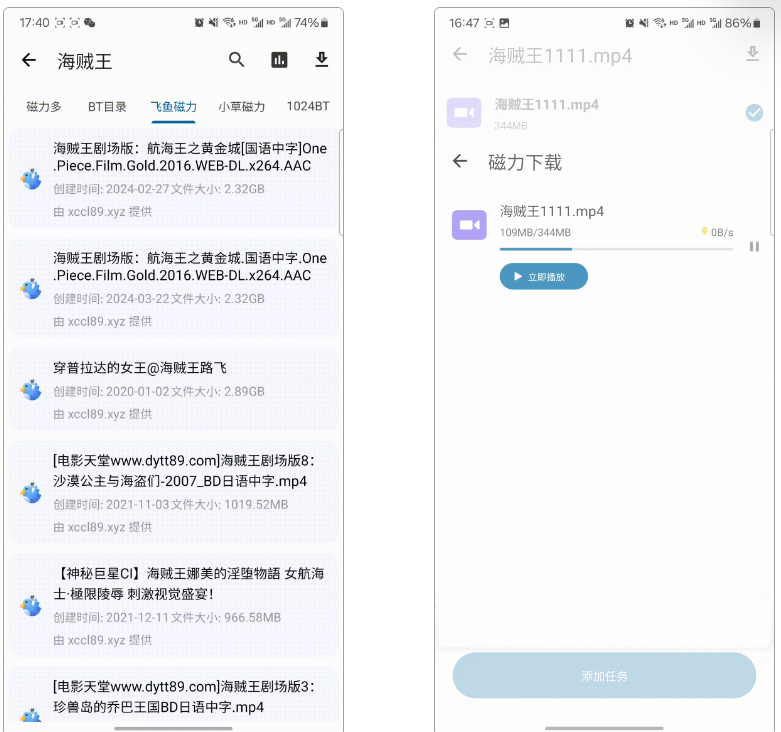Click the 海贼王 page title
Image resolution: width=781 pixels, height=732 pixels.
coord(85,61)
